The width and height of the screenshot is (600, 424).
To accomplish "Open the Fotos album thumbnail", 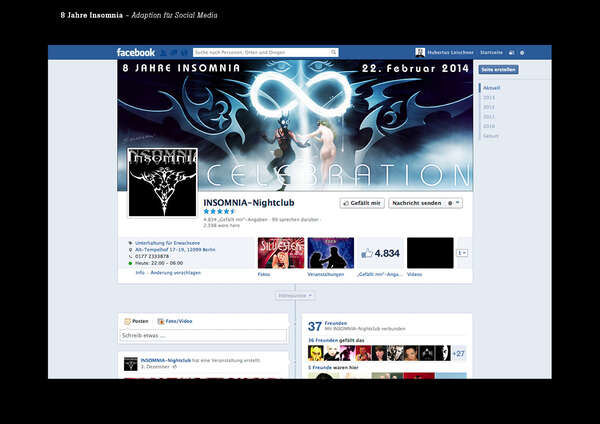I will click(x=280, y=253).
